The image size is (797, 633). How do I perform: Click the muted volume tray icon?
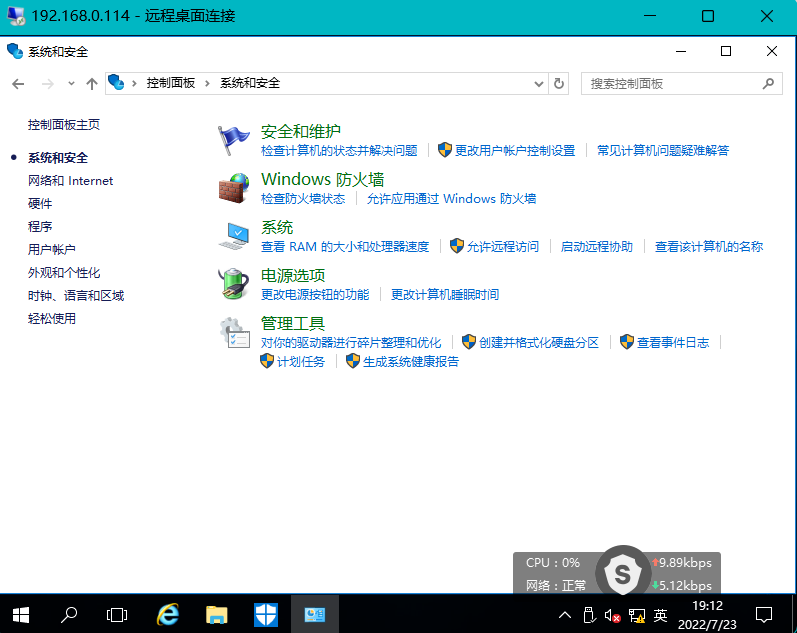[x=612, y=616]
